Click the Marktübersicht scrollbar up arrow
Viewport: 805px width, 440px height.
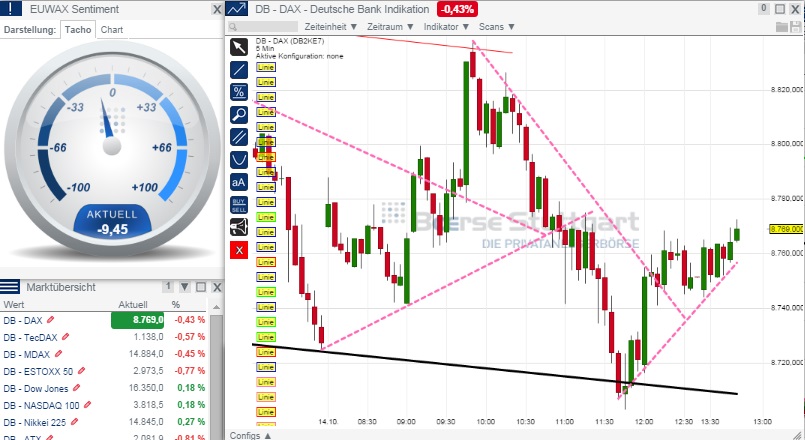coord(217,307)
